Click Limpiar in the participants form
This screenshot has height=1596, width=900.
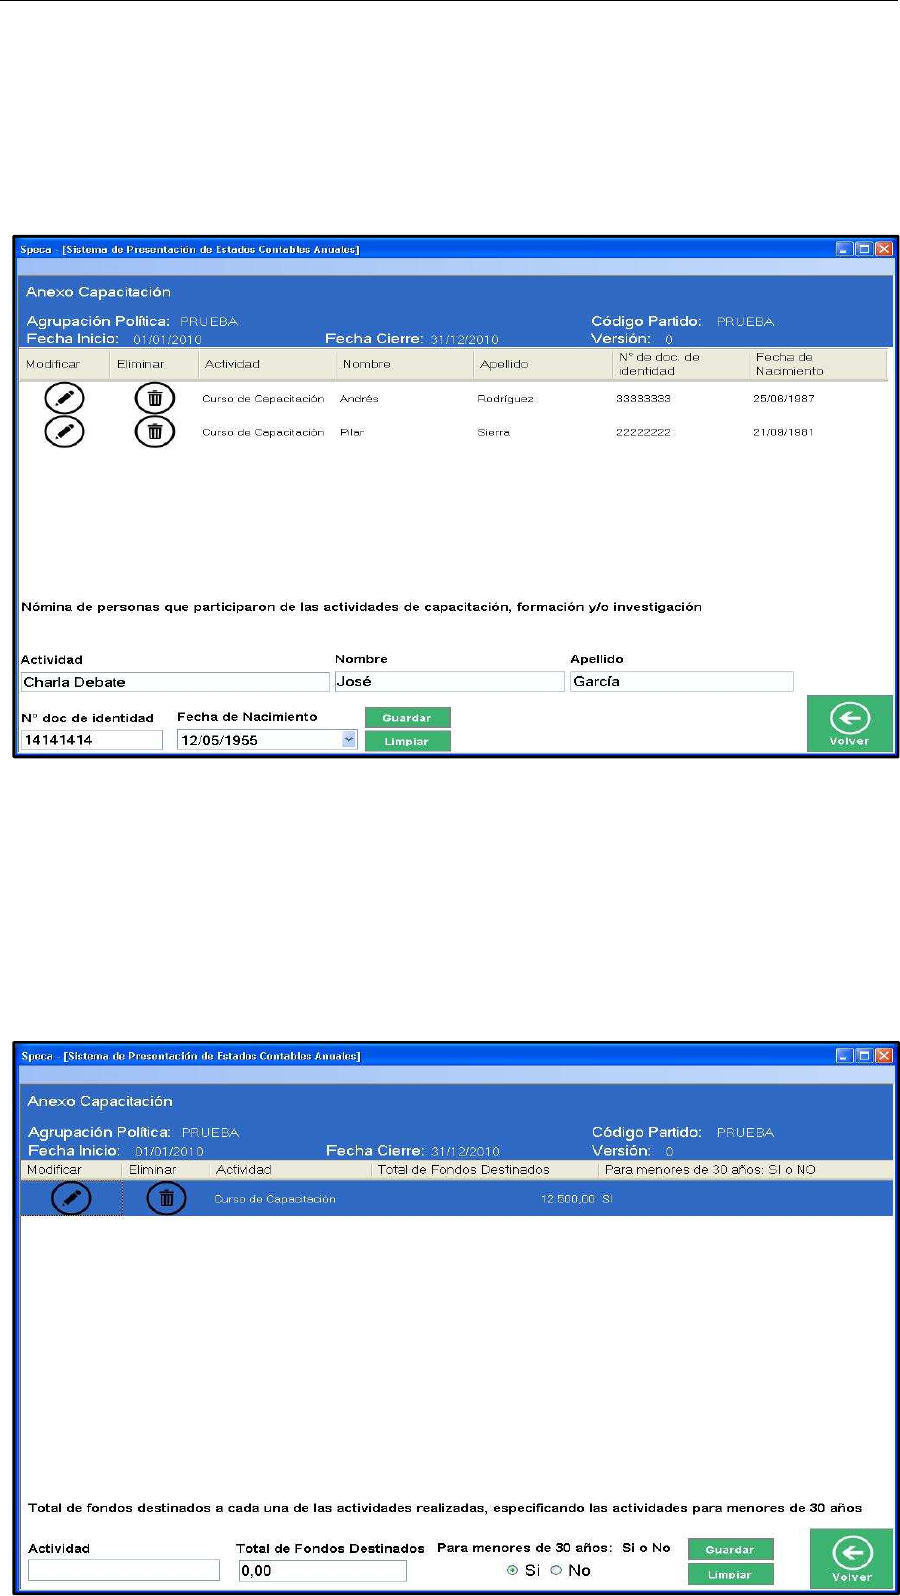(x=407, y=741)
